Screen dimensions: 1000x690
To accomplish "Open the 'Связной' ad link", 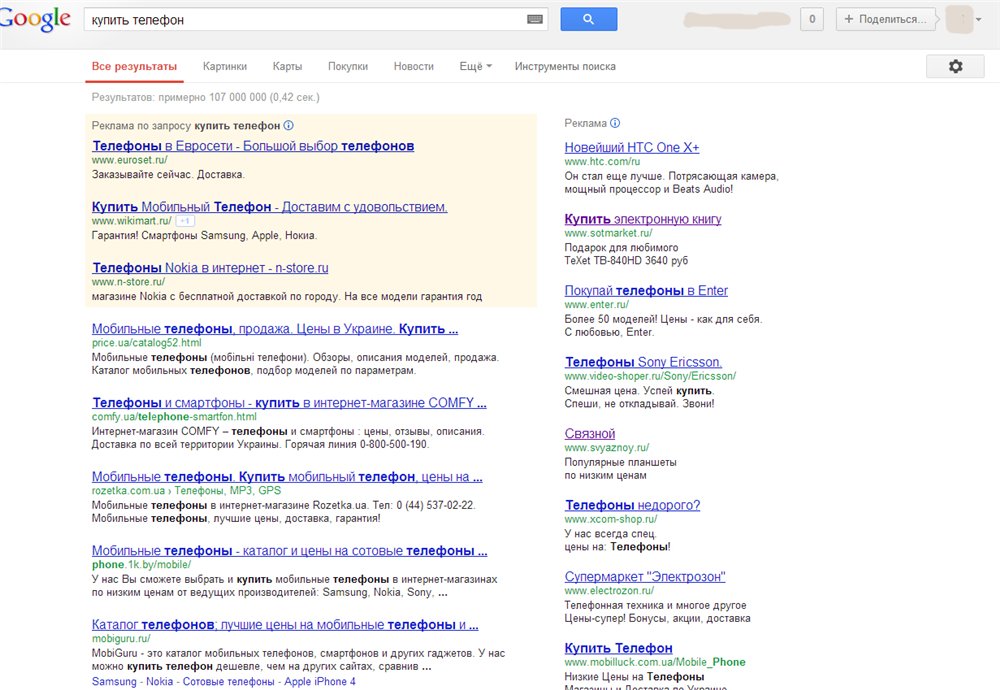I will [590, 434].
